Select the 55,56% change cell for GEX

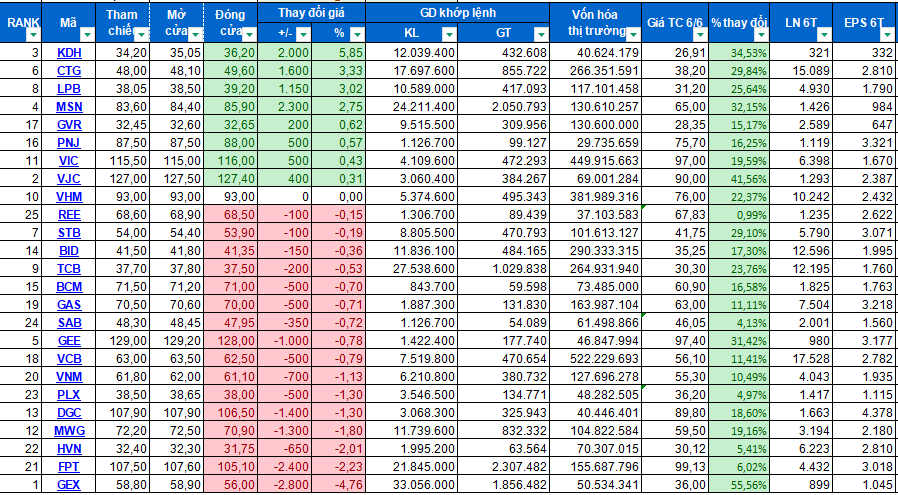(x=739, y=485)
